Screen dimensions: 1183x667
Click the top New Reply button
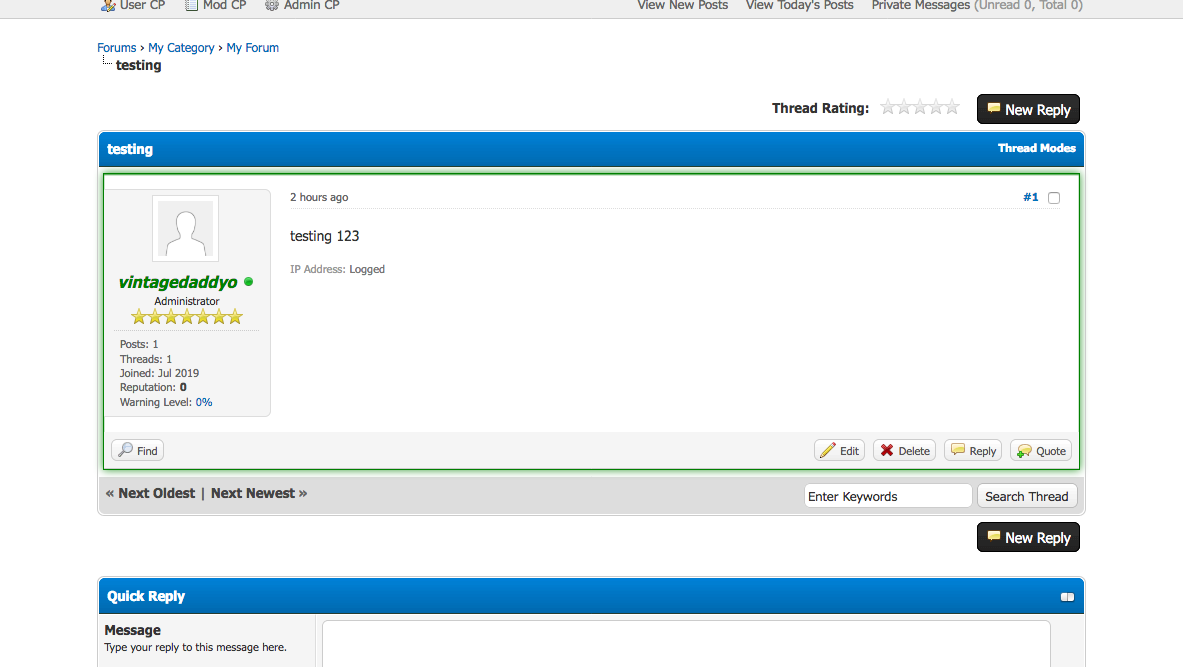tap(1028, 109)
